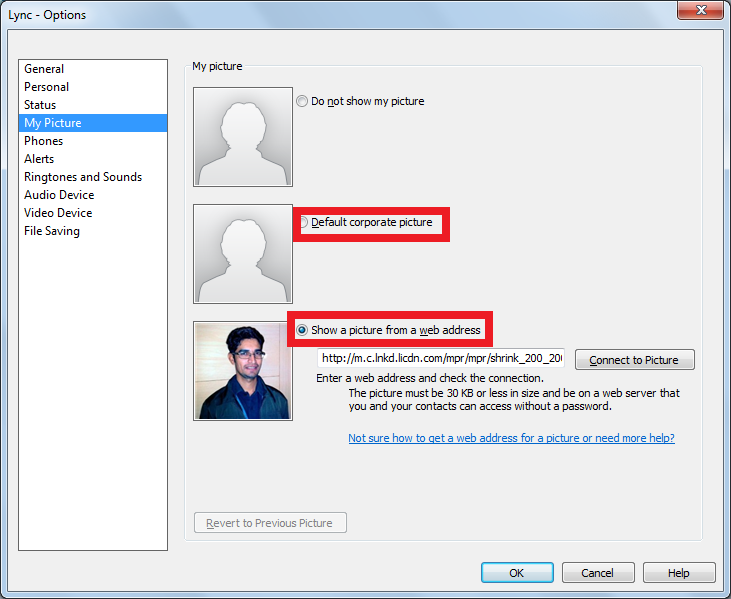Open the Status options page
731x599 pixels.
click(x=93, y=105)
